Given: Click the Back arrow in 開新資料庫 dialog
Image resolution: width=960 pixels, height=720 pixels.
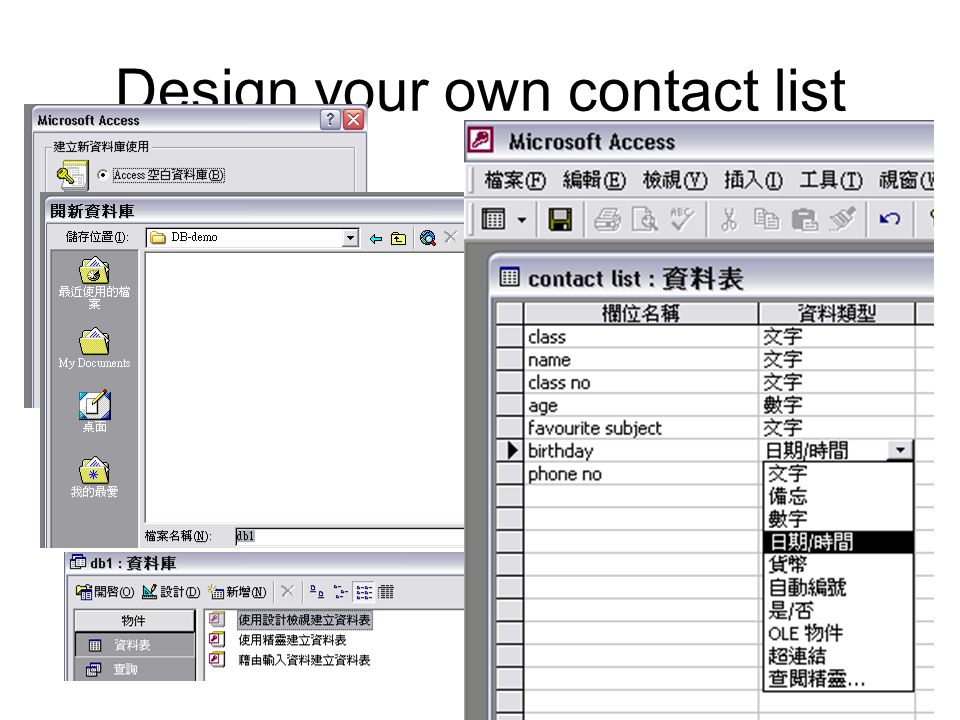Looking at the screenshot, I should [x=376, y=238].
